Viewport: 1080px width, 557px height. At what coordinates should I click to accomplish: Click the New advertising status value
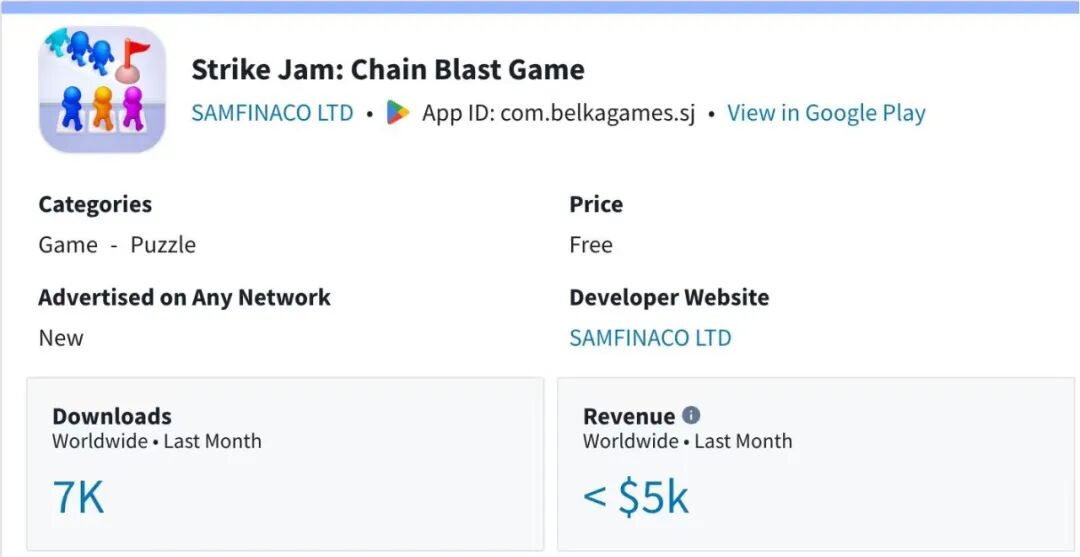click(61, 338)
